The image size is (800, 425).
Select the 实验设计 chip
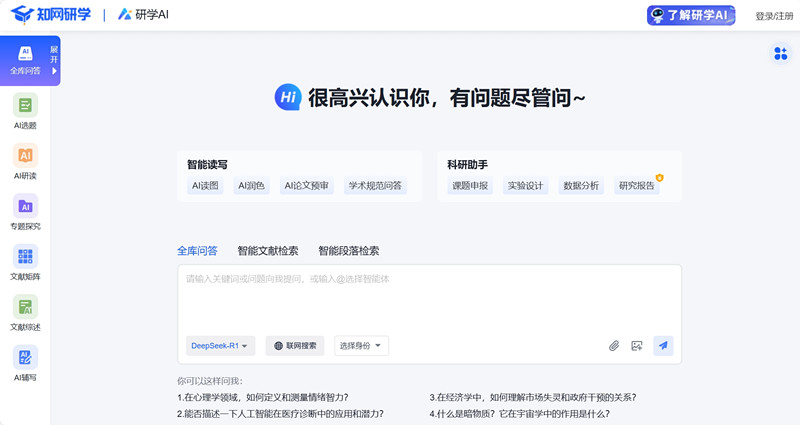pos(526,186)
